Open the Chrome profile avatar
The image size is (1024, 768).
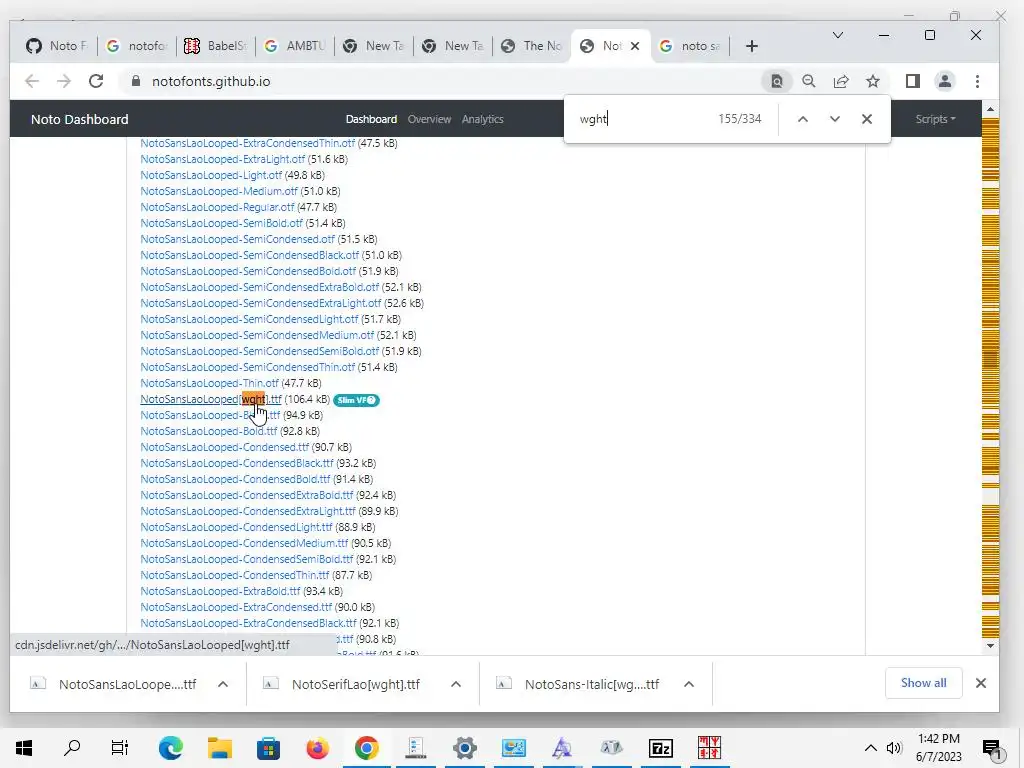(x=944, y=81)
